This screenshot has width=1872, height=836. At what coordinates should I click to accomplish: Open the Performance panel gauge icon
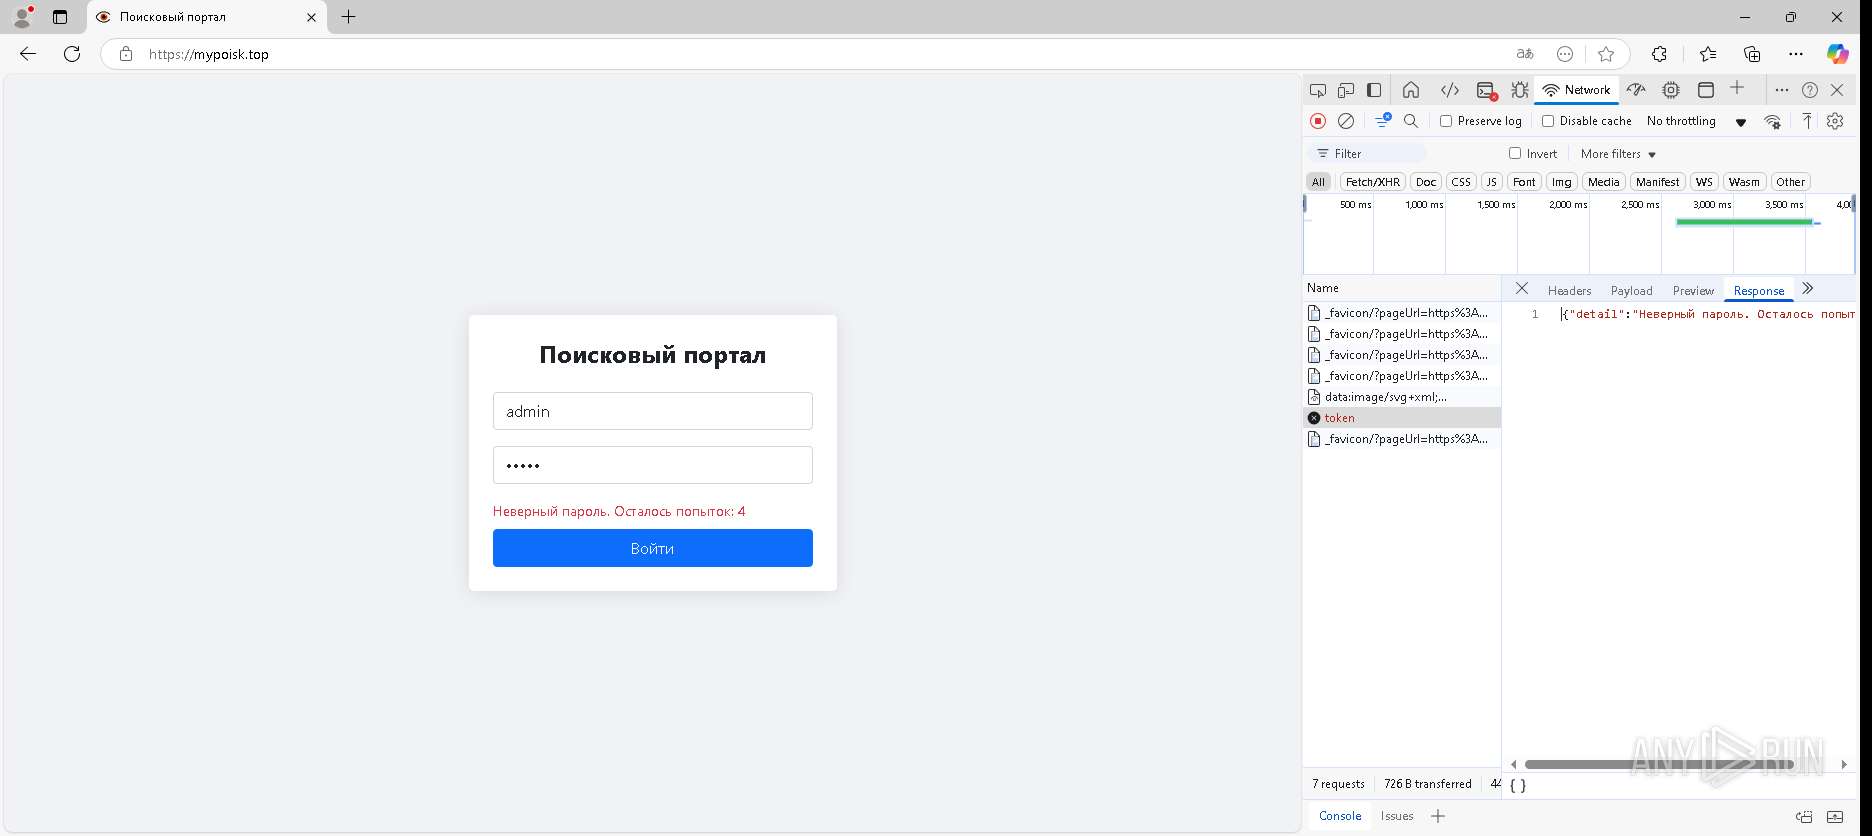[1636, 90]
